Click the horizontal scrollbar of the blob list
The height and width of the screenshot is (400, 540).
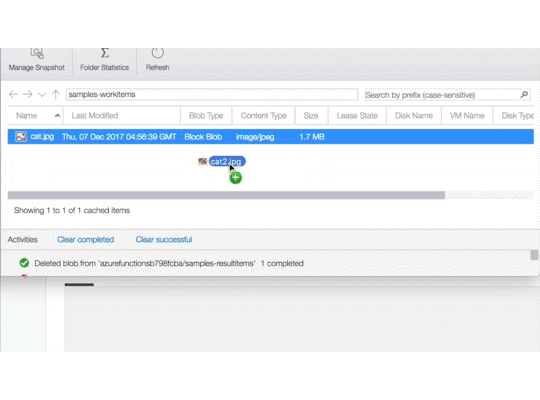[x=226, y=195]
